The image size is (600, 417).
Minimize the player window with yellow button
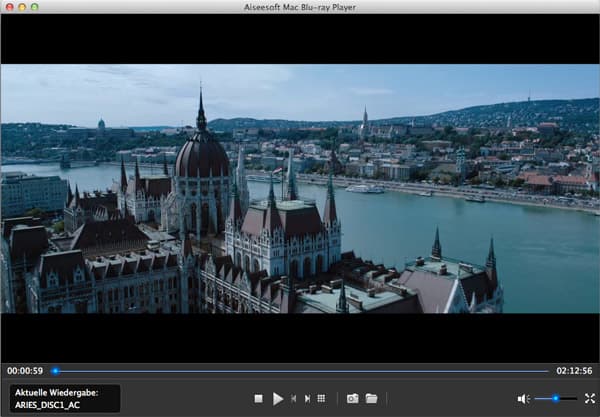pos(22,7)
